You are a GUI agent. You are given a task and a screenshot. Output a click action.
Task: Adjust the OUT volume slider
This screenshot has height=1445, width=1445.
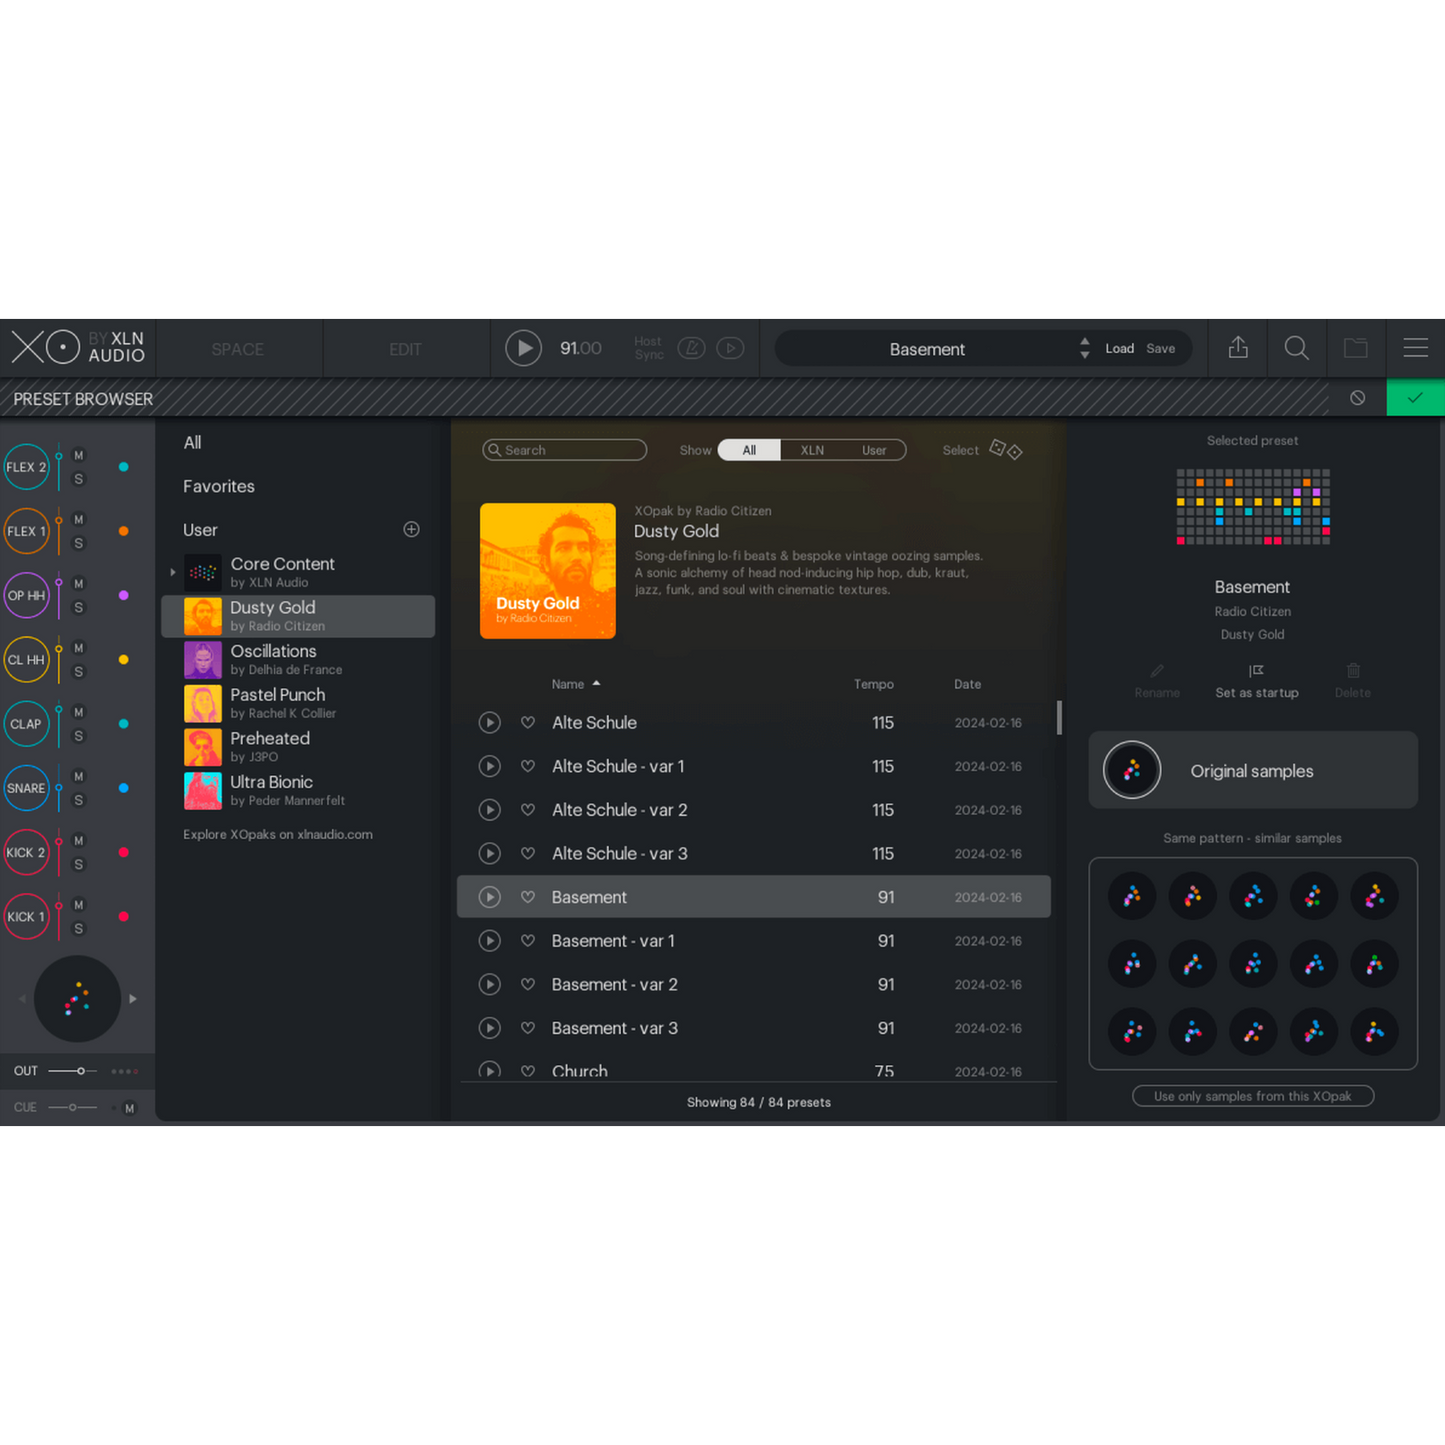point(80,1071)
